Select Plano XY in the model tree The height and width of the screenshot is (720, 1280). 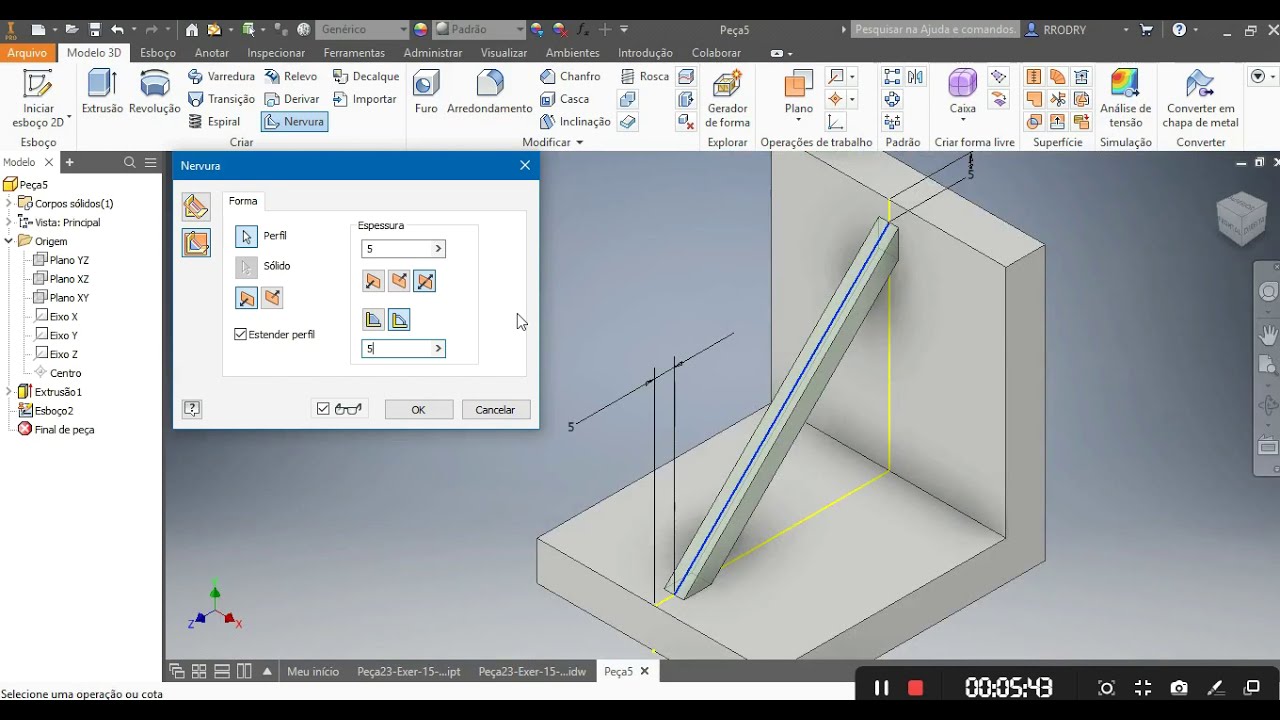pyautogui.click(x=61, y=298)
